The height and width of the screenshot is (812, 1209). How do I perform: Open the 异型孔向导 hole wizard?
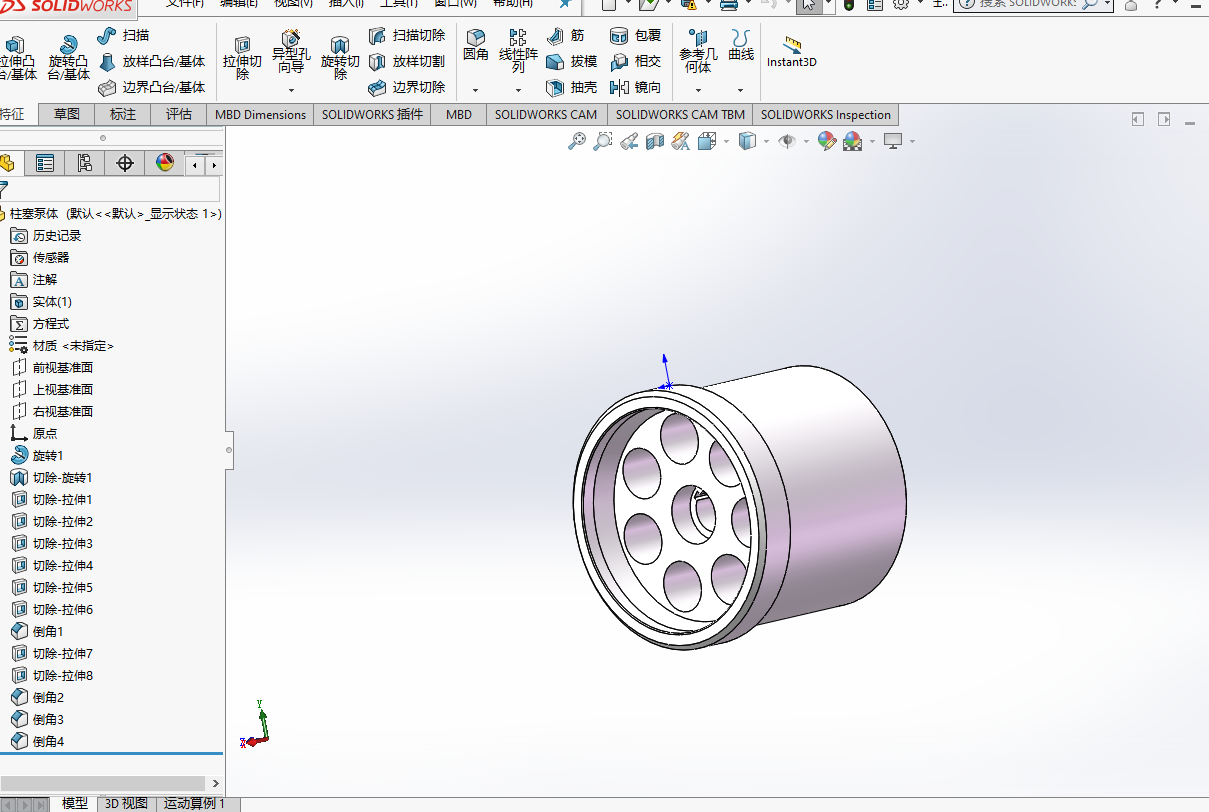tap(291, 52)
